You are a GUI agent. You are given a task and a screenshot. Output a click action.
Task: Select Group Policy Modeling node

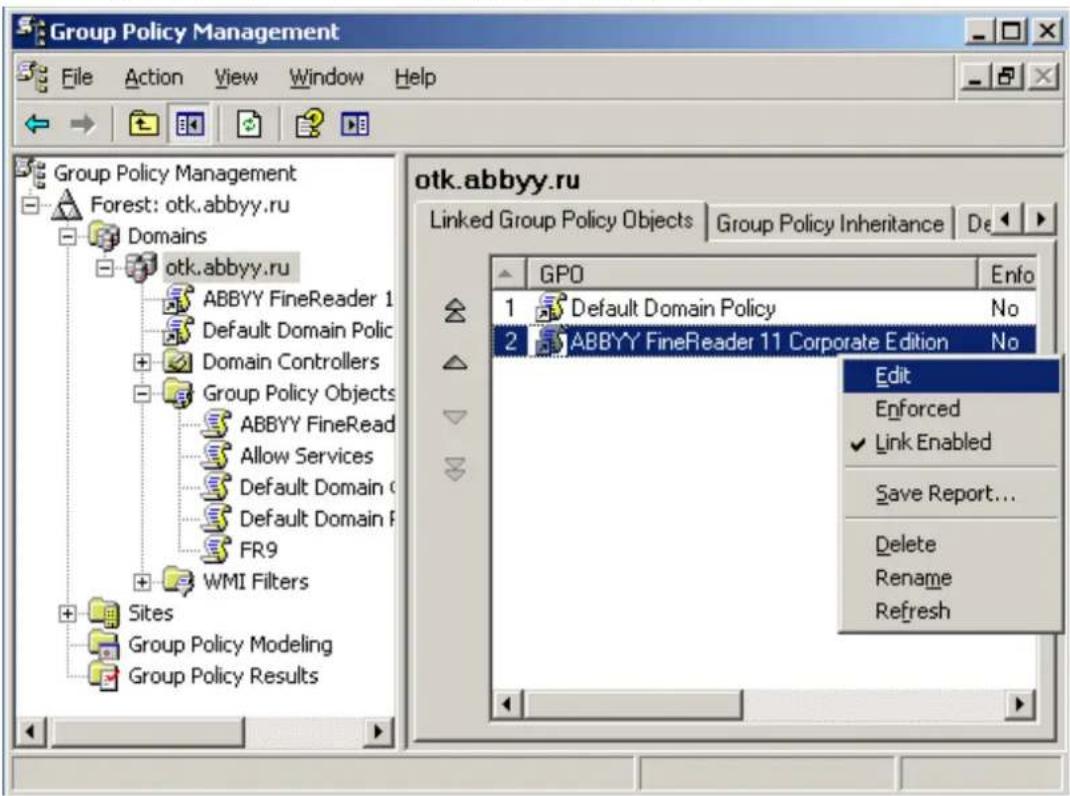click(x=230, y=644)
